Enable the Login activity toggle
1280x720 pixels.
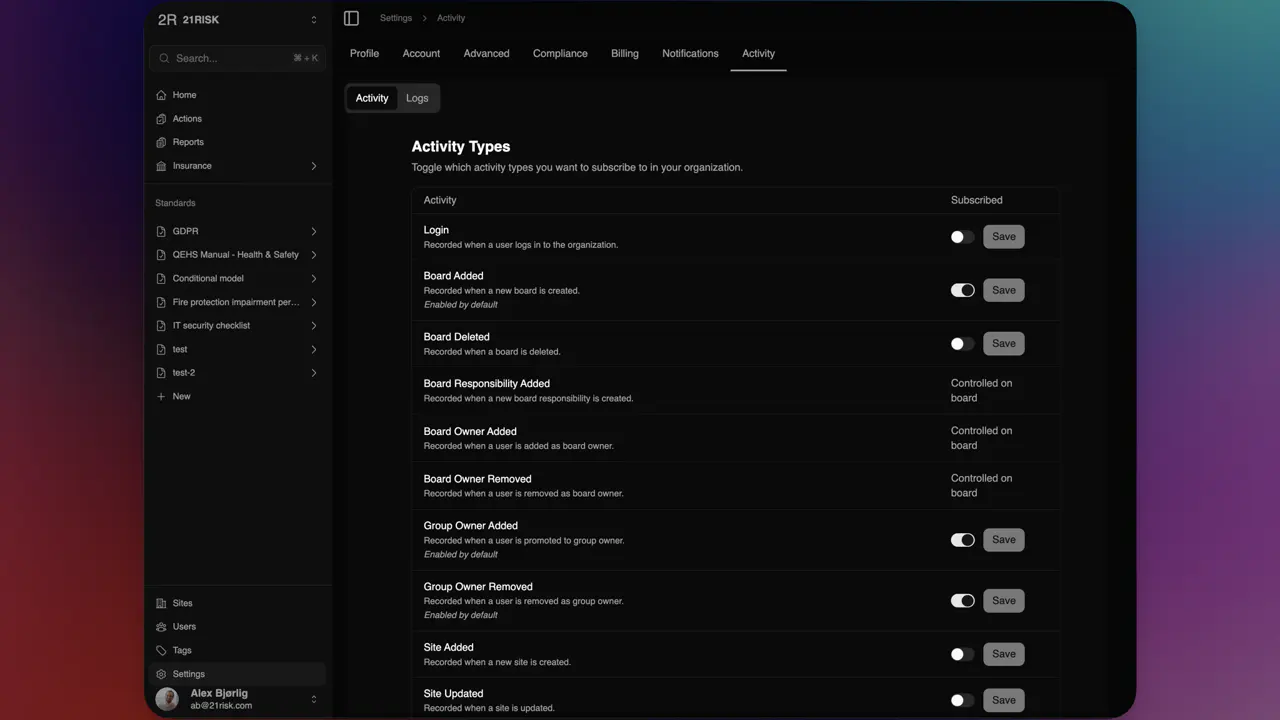962,236
